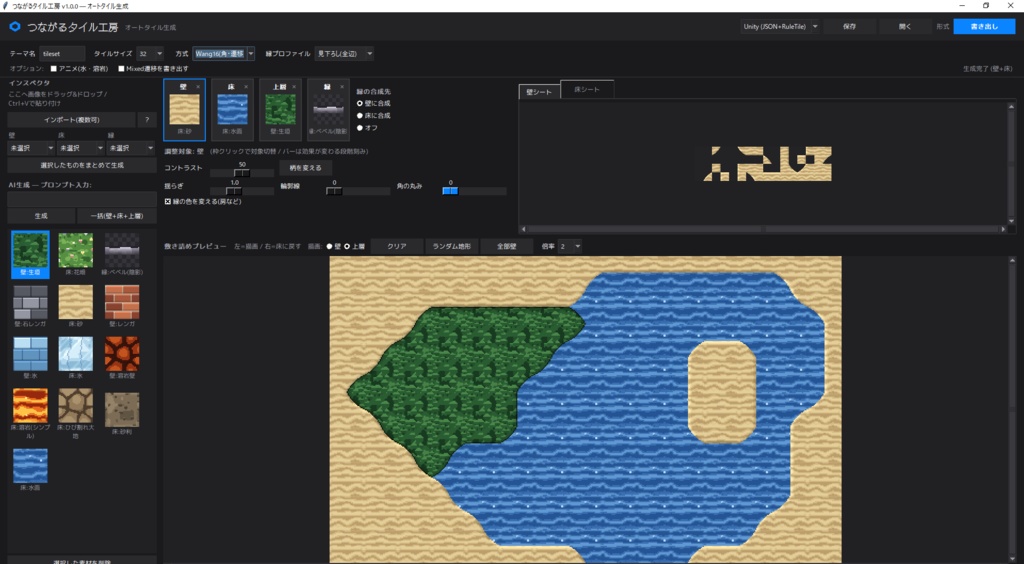Screen dimensions: 1024x564
Task: Select 上層 as the drawing mode radio
Action: 347,247
